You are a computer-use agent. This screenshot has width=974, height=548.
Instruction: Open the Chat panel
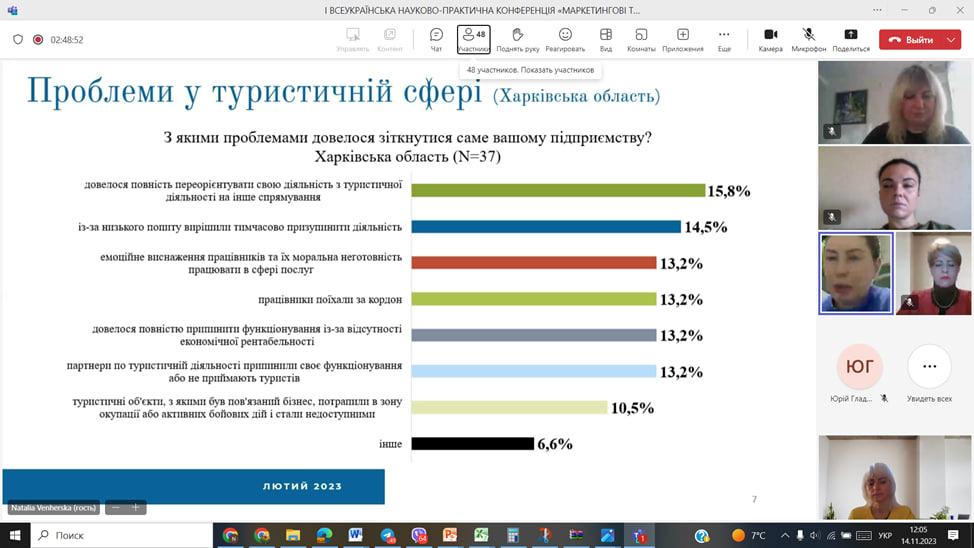tap(436, 40)
